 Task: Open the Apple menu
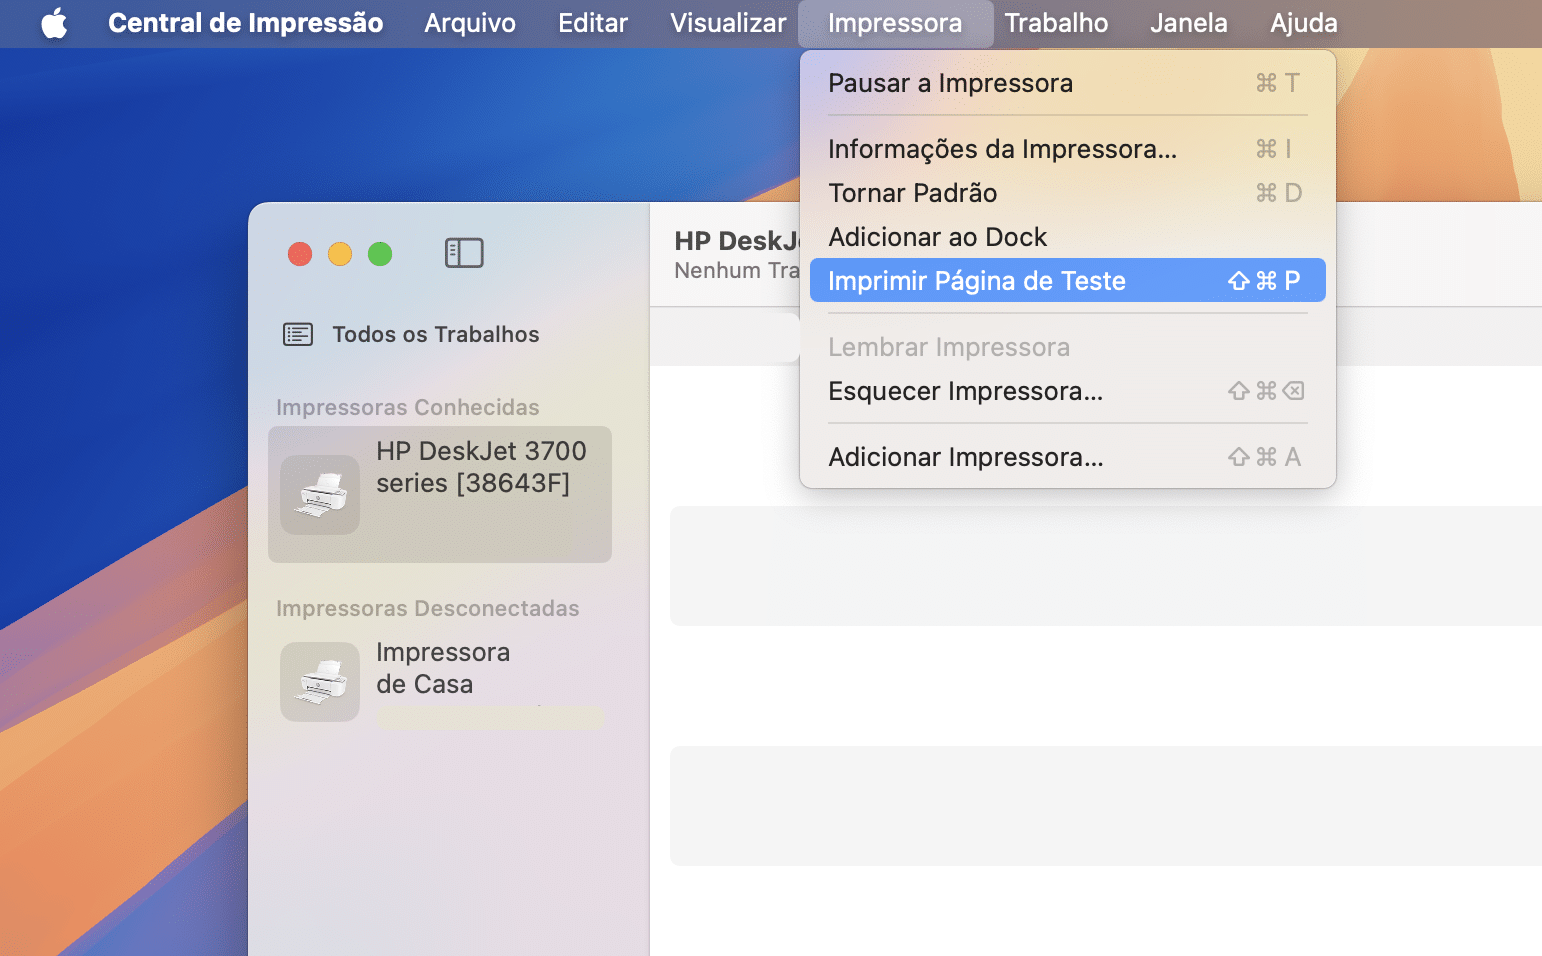coord(54,23)
